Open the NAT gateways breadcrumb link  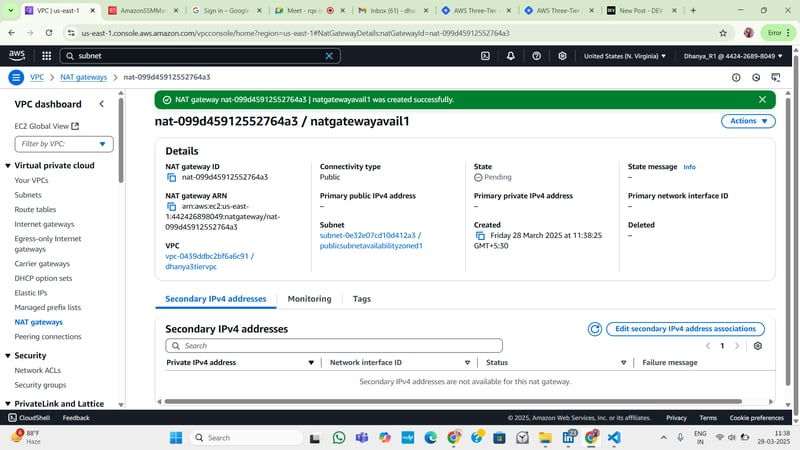84,78
